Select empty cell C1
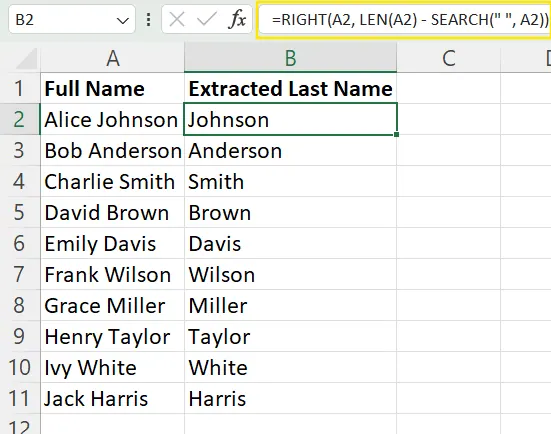Screen dimensions: 551x434 449,88
